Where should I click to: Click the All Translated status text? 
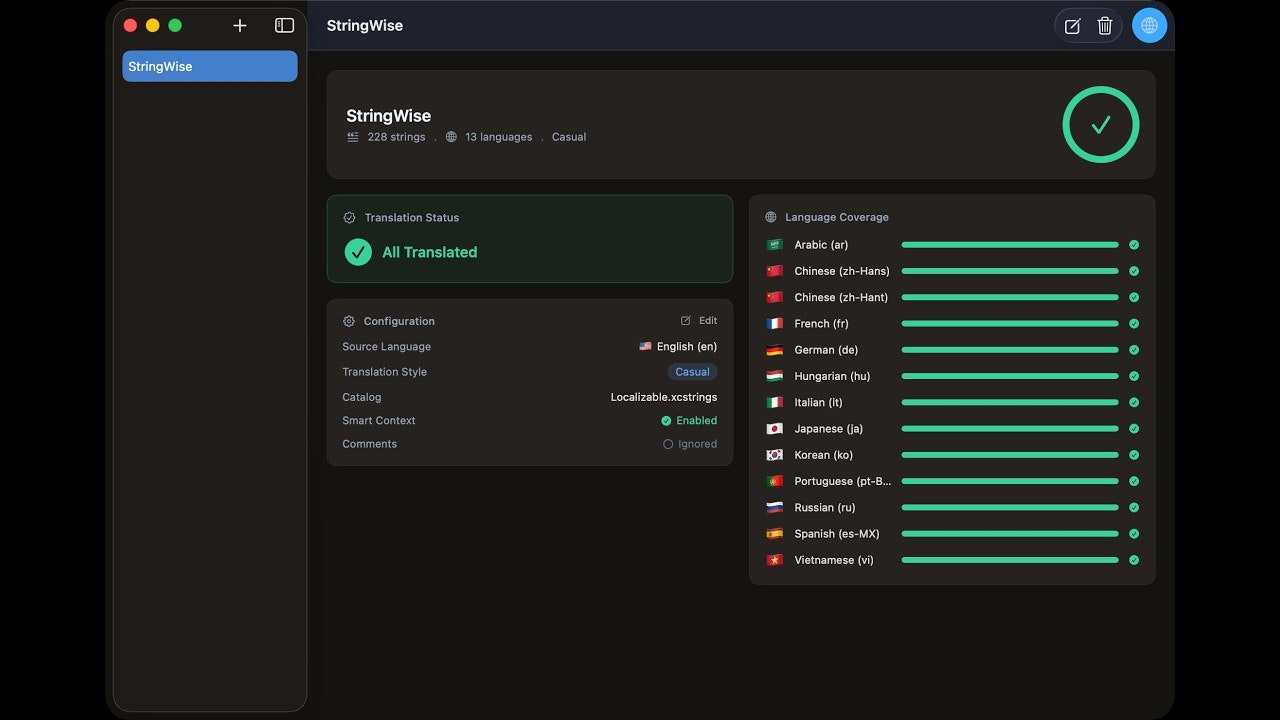point(430,252)
